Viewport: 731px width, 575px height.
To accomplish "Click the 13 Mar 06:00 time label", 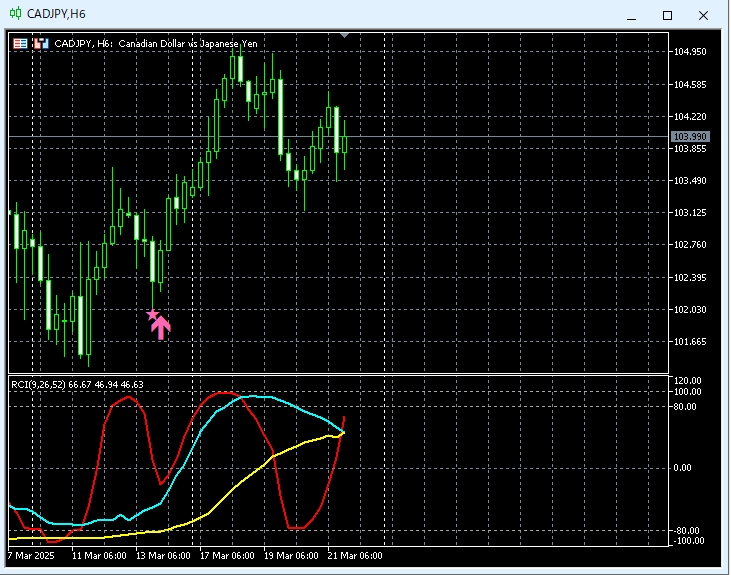I will coord(163,555).
